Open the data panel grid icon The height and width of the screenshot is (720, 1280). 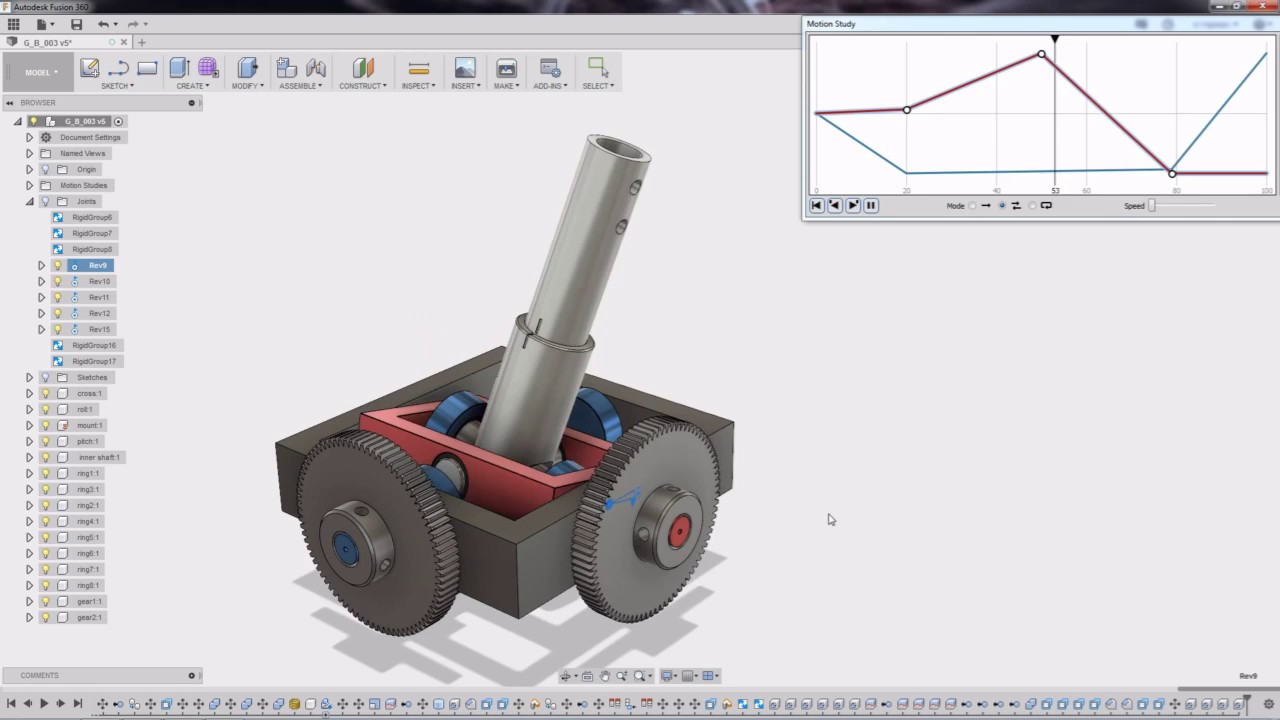coord(13,24)
